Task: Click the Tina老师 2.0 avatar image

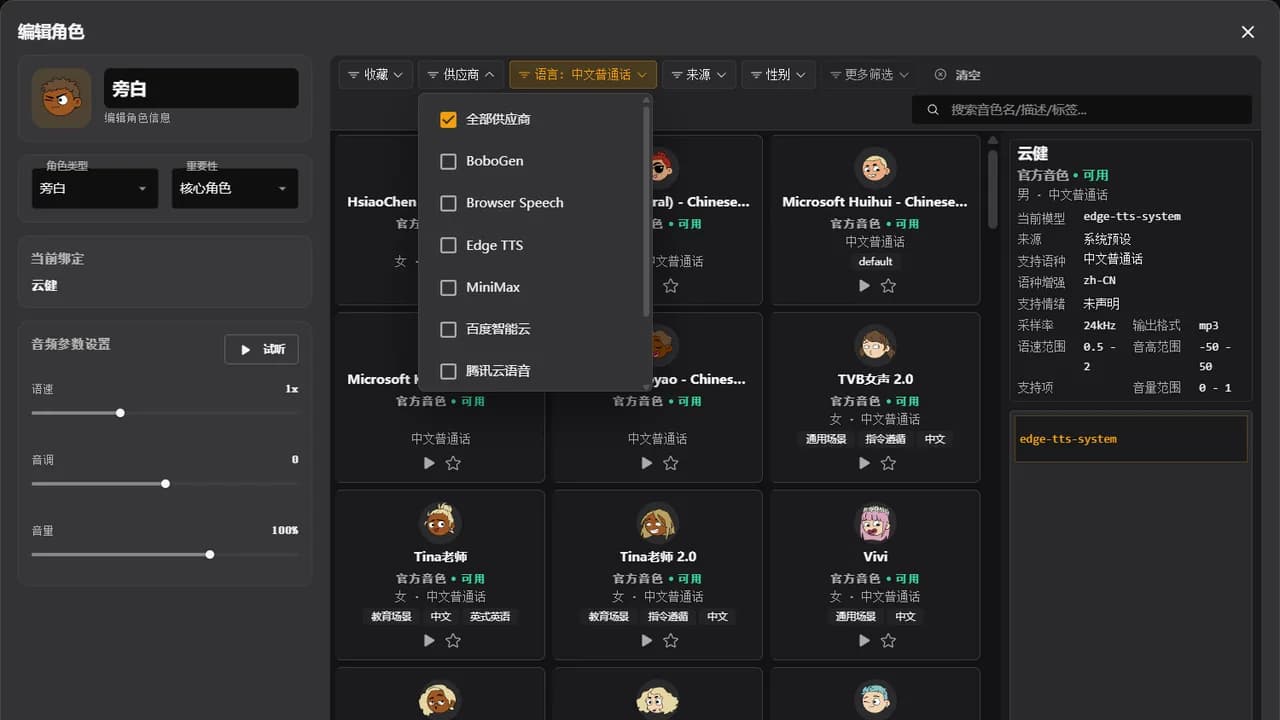Action: coord(657,522)
